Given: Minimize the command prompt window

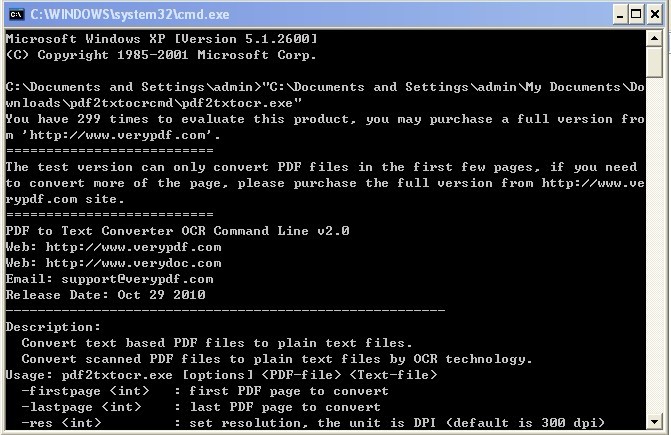Looking at the screenshot, I should tap(619, 15).
